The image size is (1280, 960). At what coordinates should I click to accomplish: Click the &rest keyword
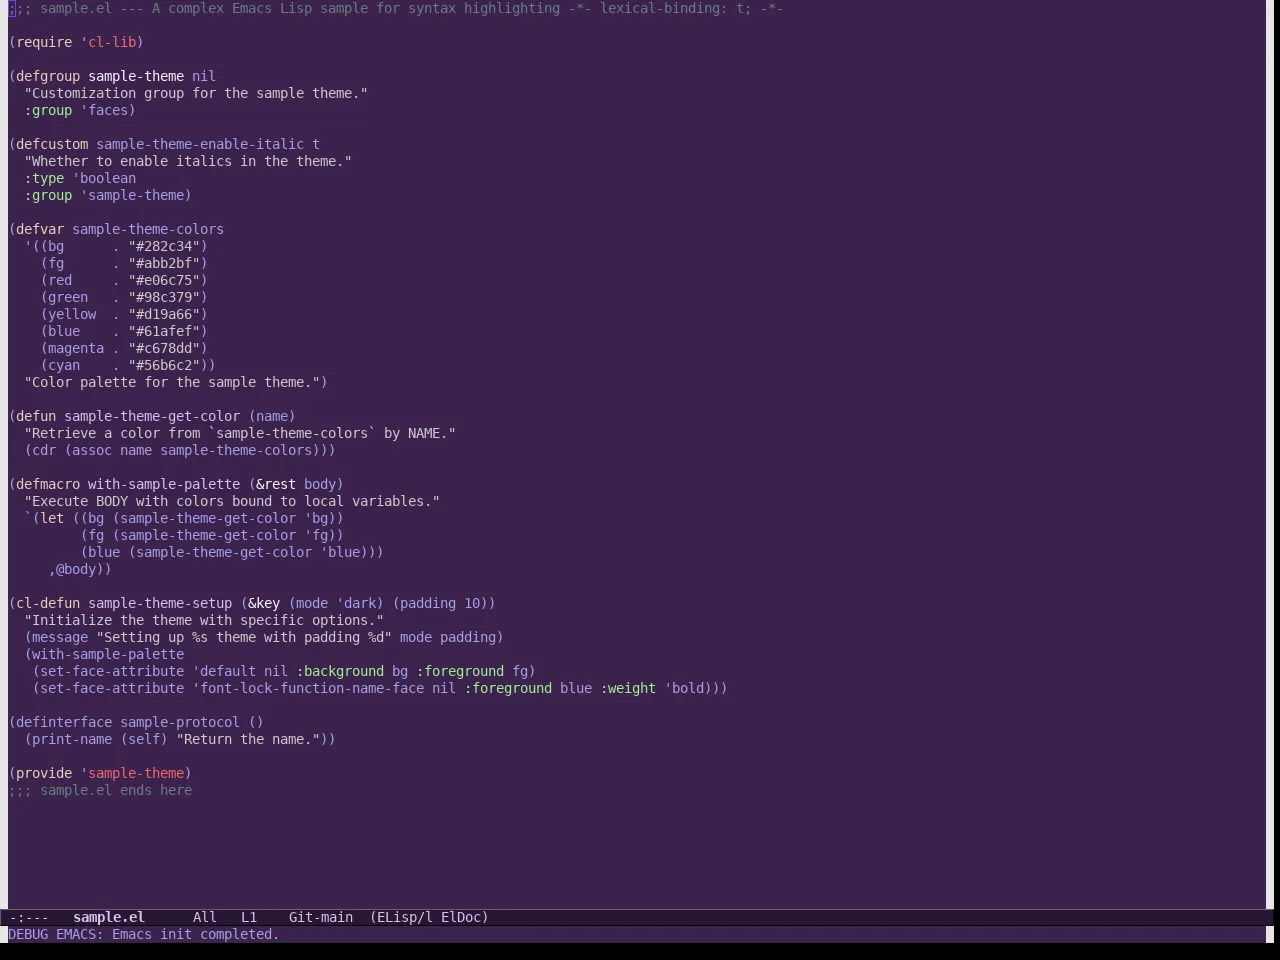(x=276, y=484)
